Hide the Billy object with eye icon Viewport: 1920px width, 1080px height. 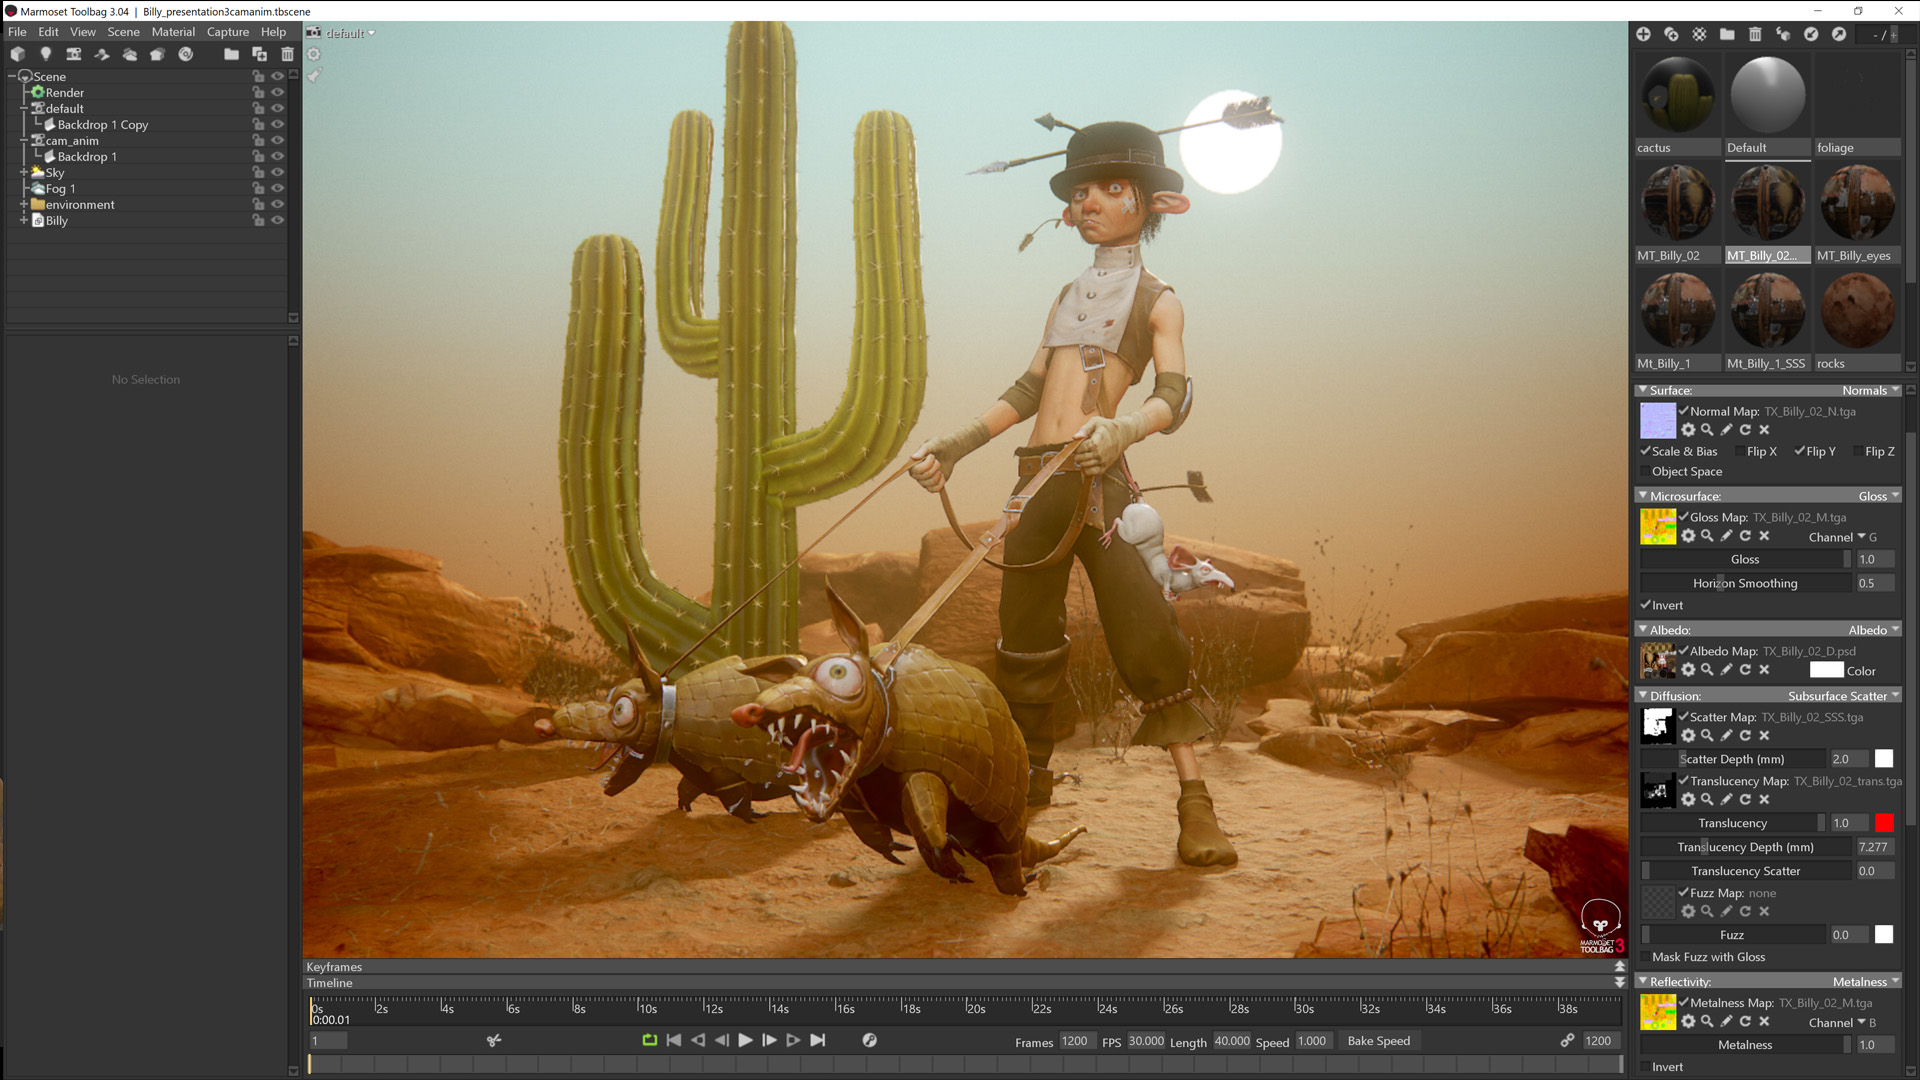tap(278, 221)
